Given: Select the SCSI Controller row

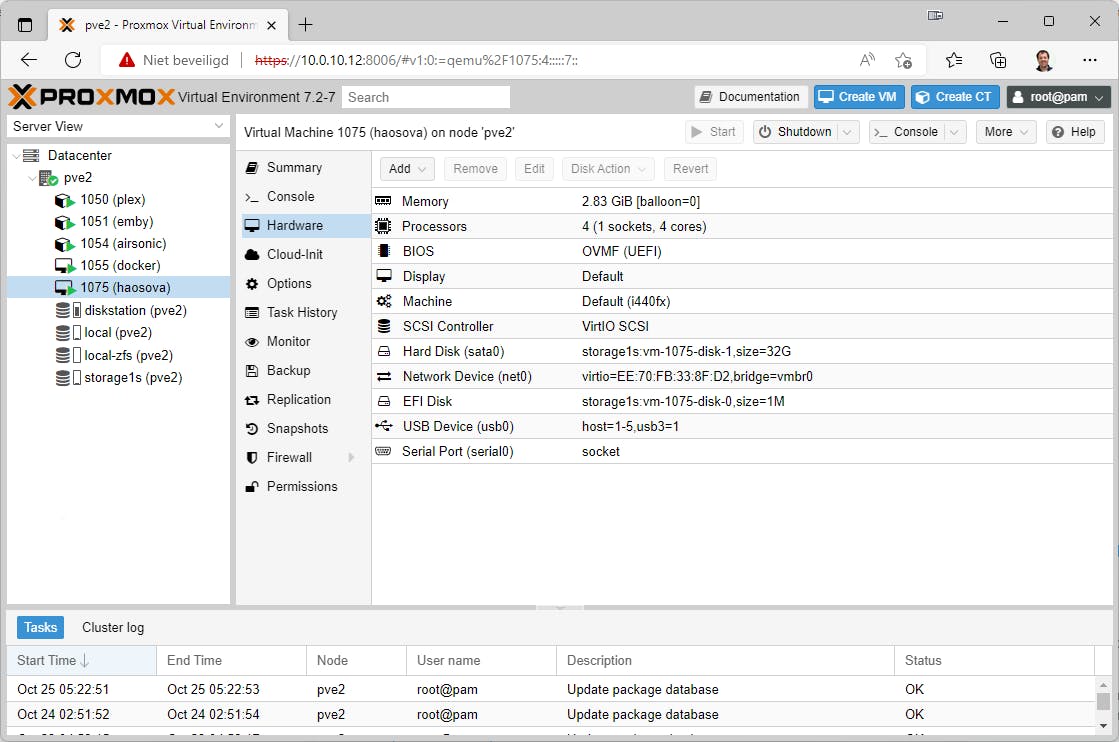Looking at the screenshot, I should [x=742, y=326].
